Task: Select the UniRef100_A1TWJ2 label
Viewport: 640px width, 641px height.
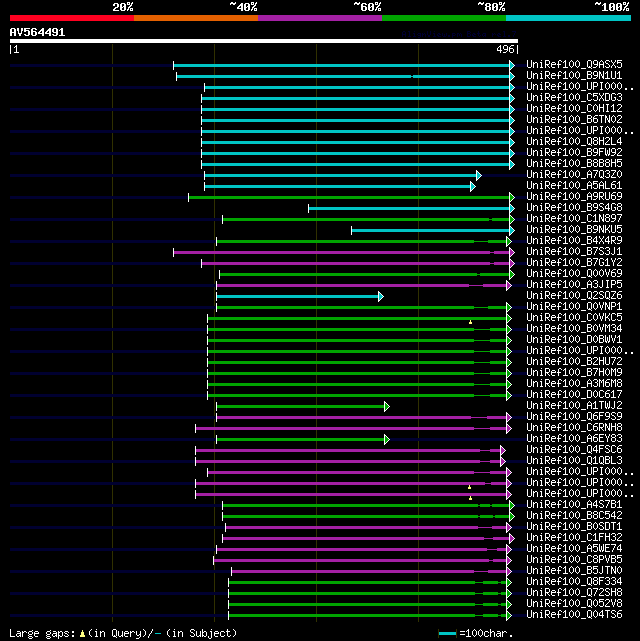Action: [x=574, y=406]
